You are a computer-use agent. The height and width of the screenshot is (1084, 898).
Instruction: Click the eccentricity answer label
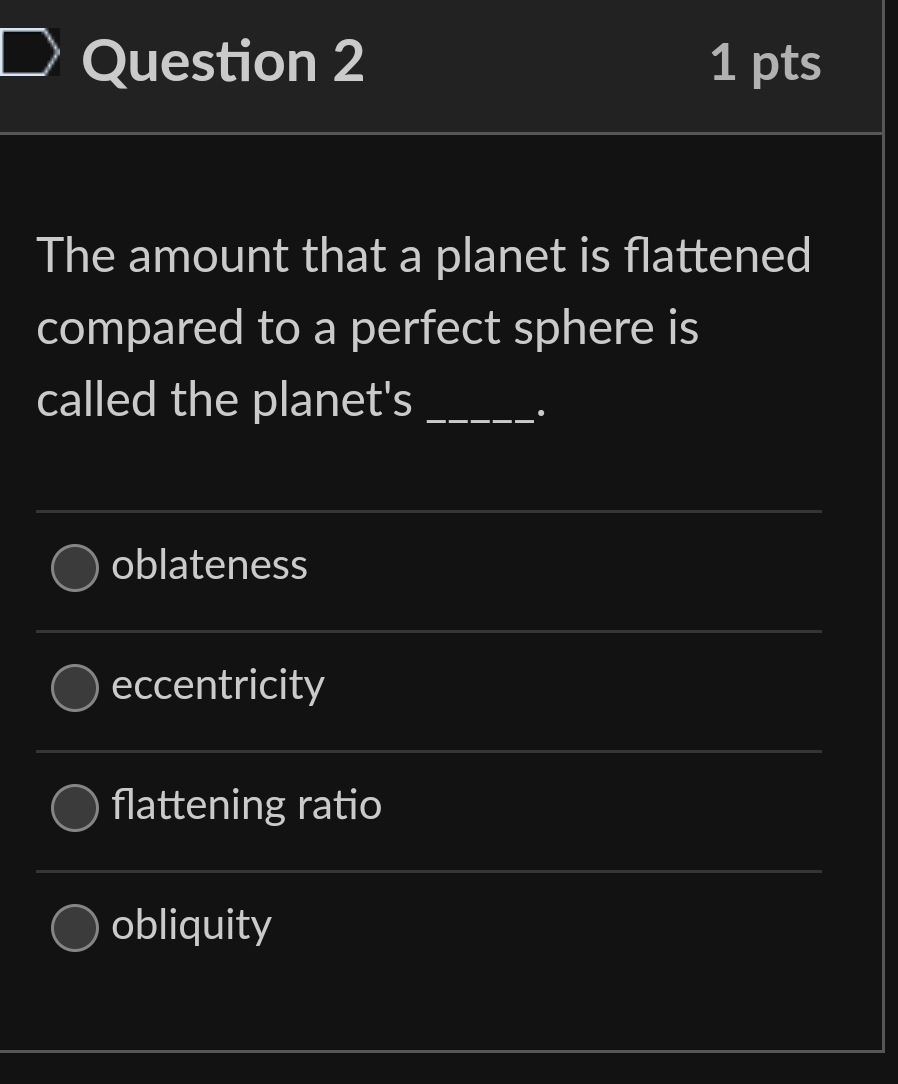217,686
